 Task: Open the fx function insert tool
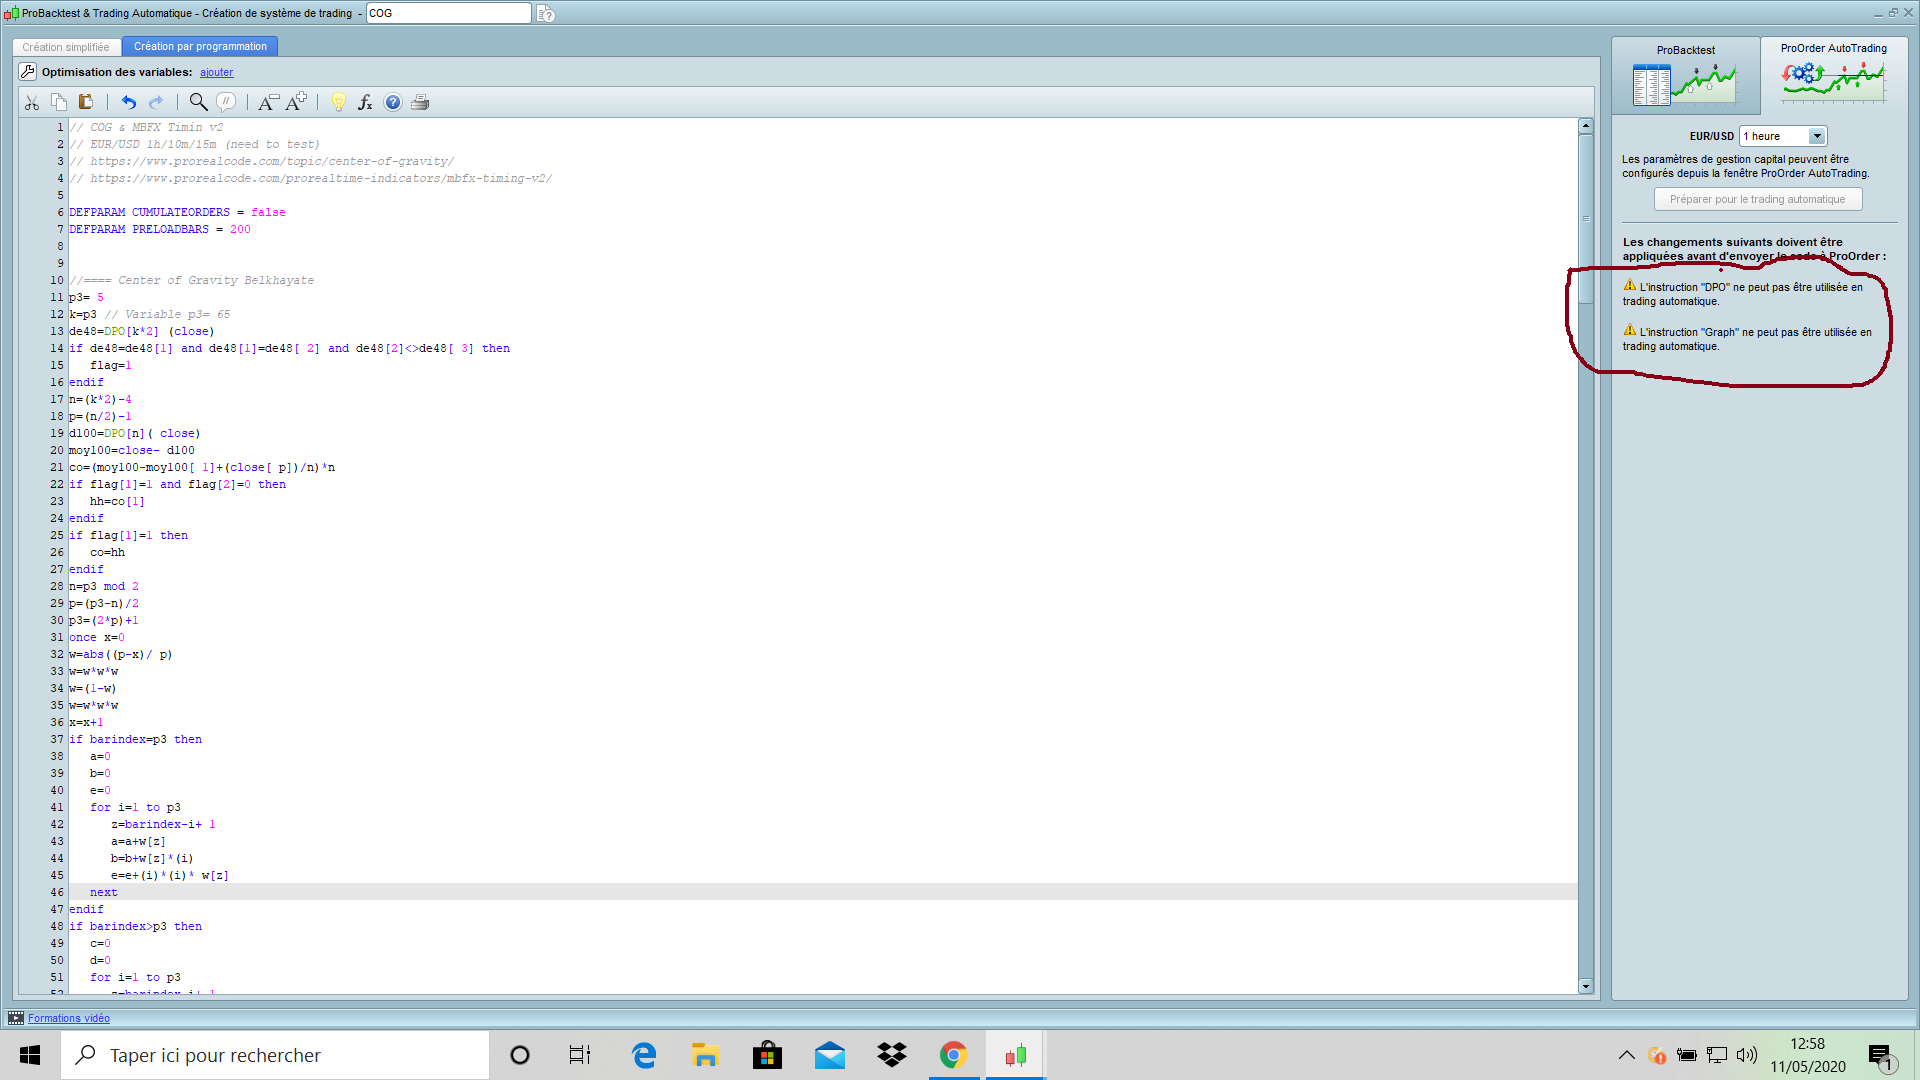pyautogui.click(x=365, y=102)
